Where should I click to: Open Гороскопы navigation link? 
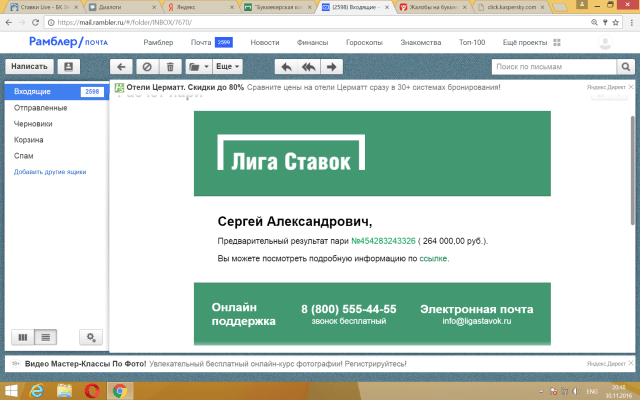pyautogui.click(x=364, y=42)
